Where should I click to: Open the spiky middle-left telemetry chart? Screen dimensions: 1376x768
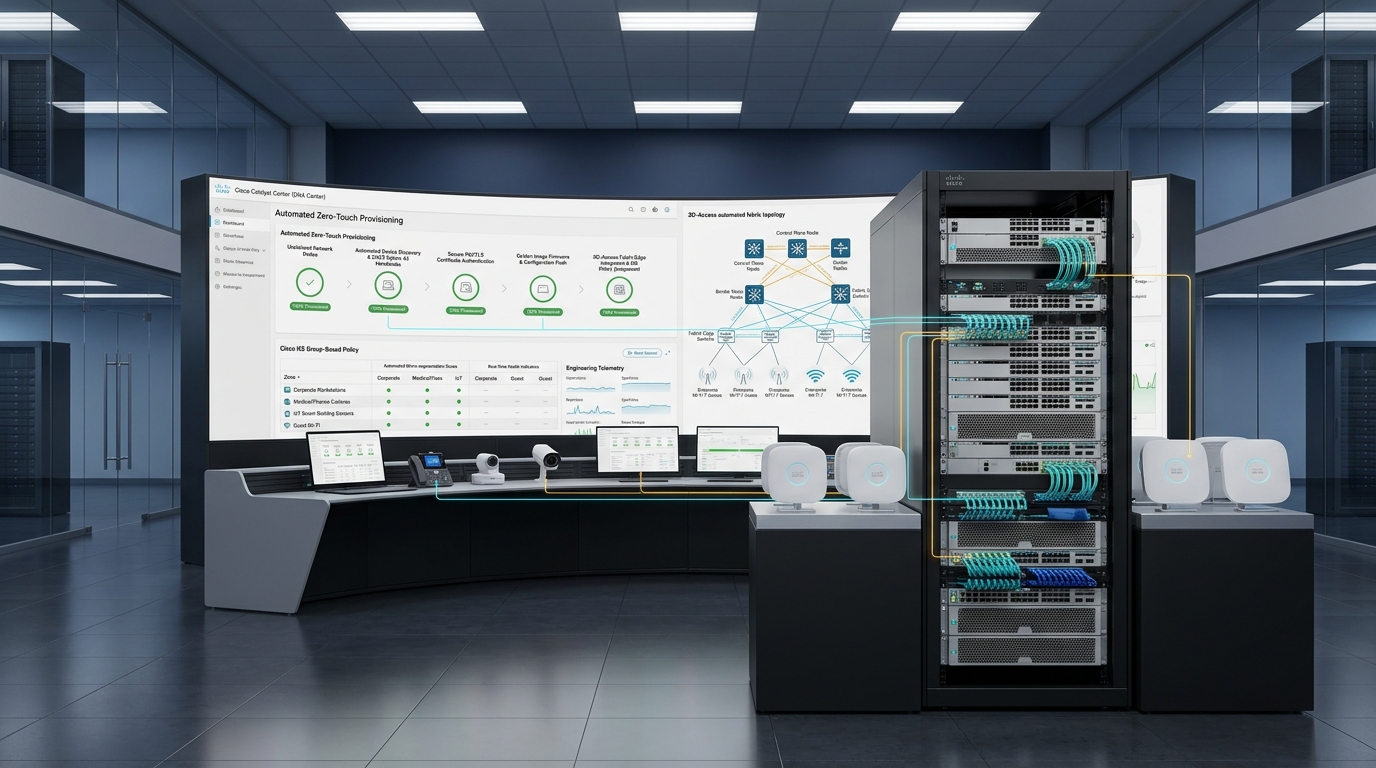click(x=591, y=410)
